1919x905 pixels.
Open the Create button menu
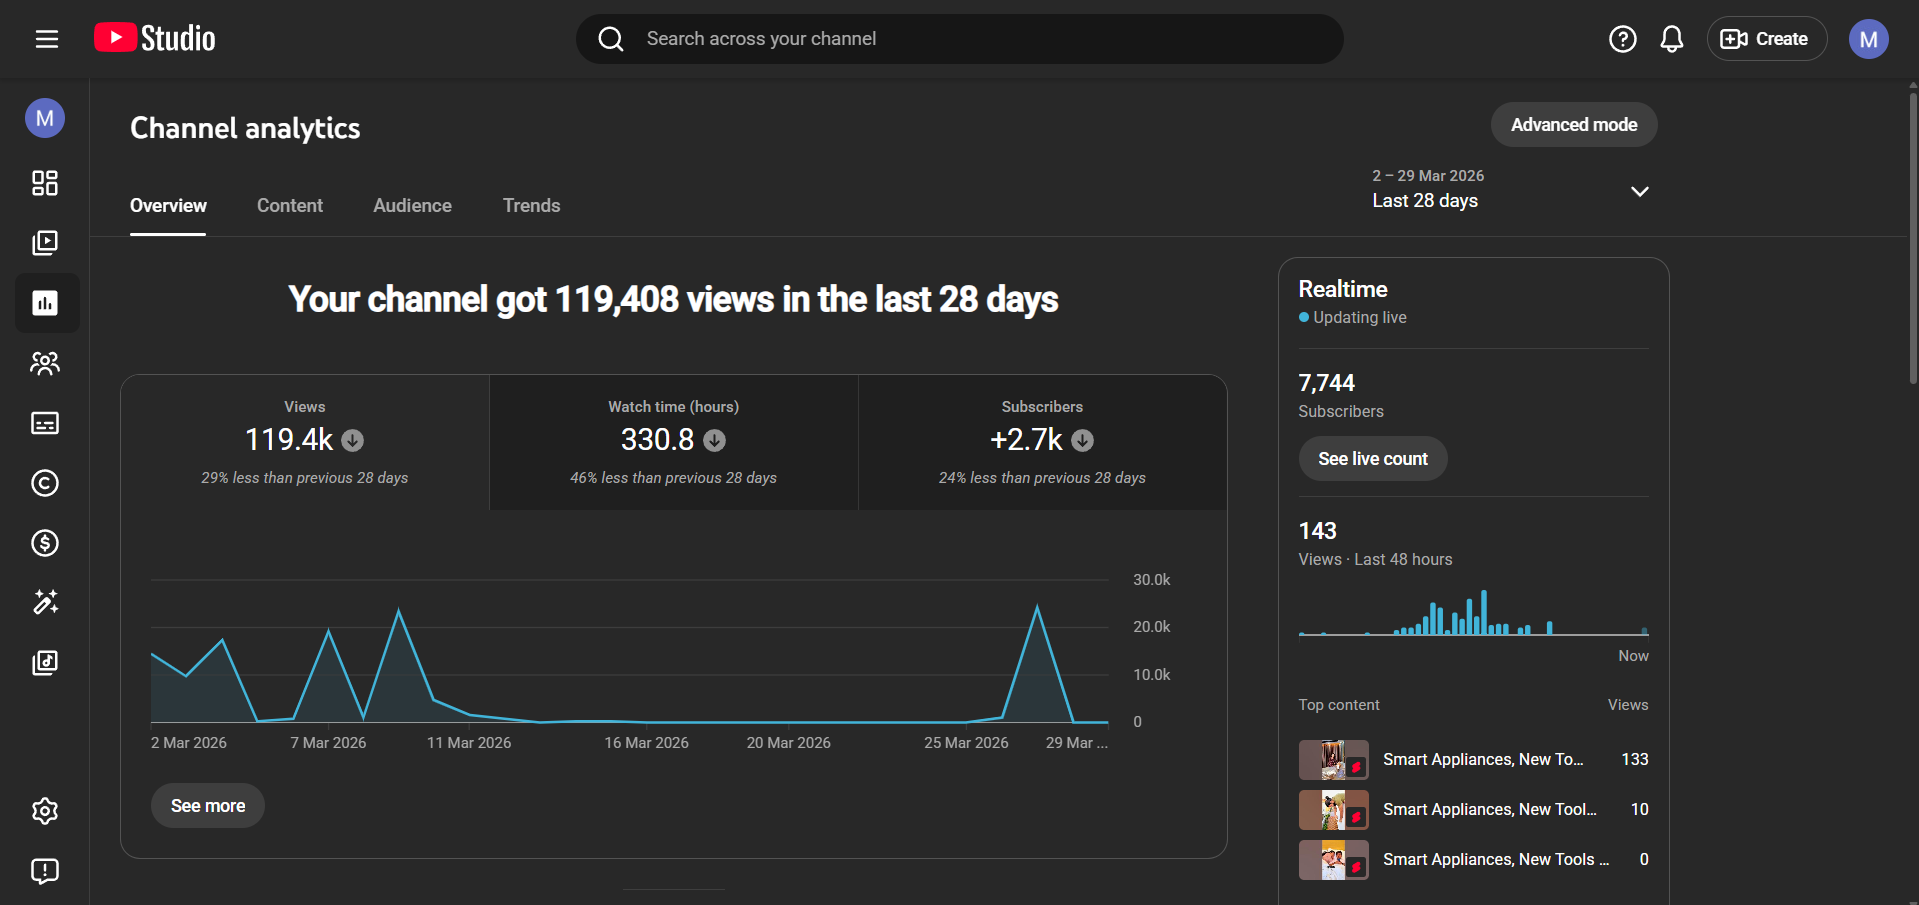click(x=1765, y=39)
